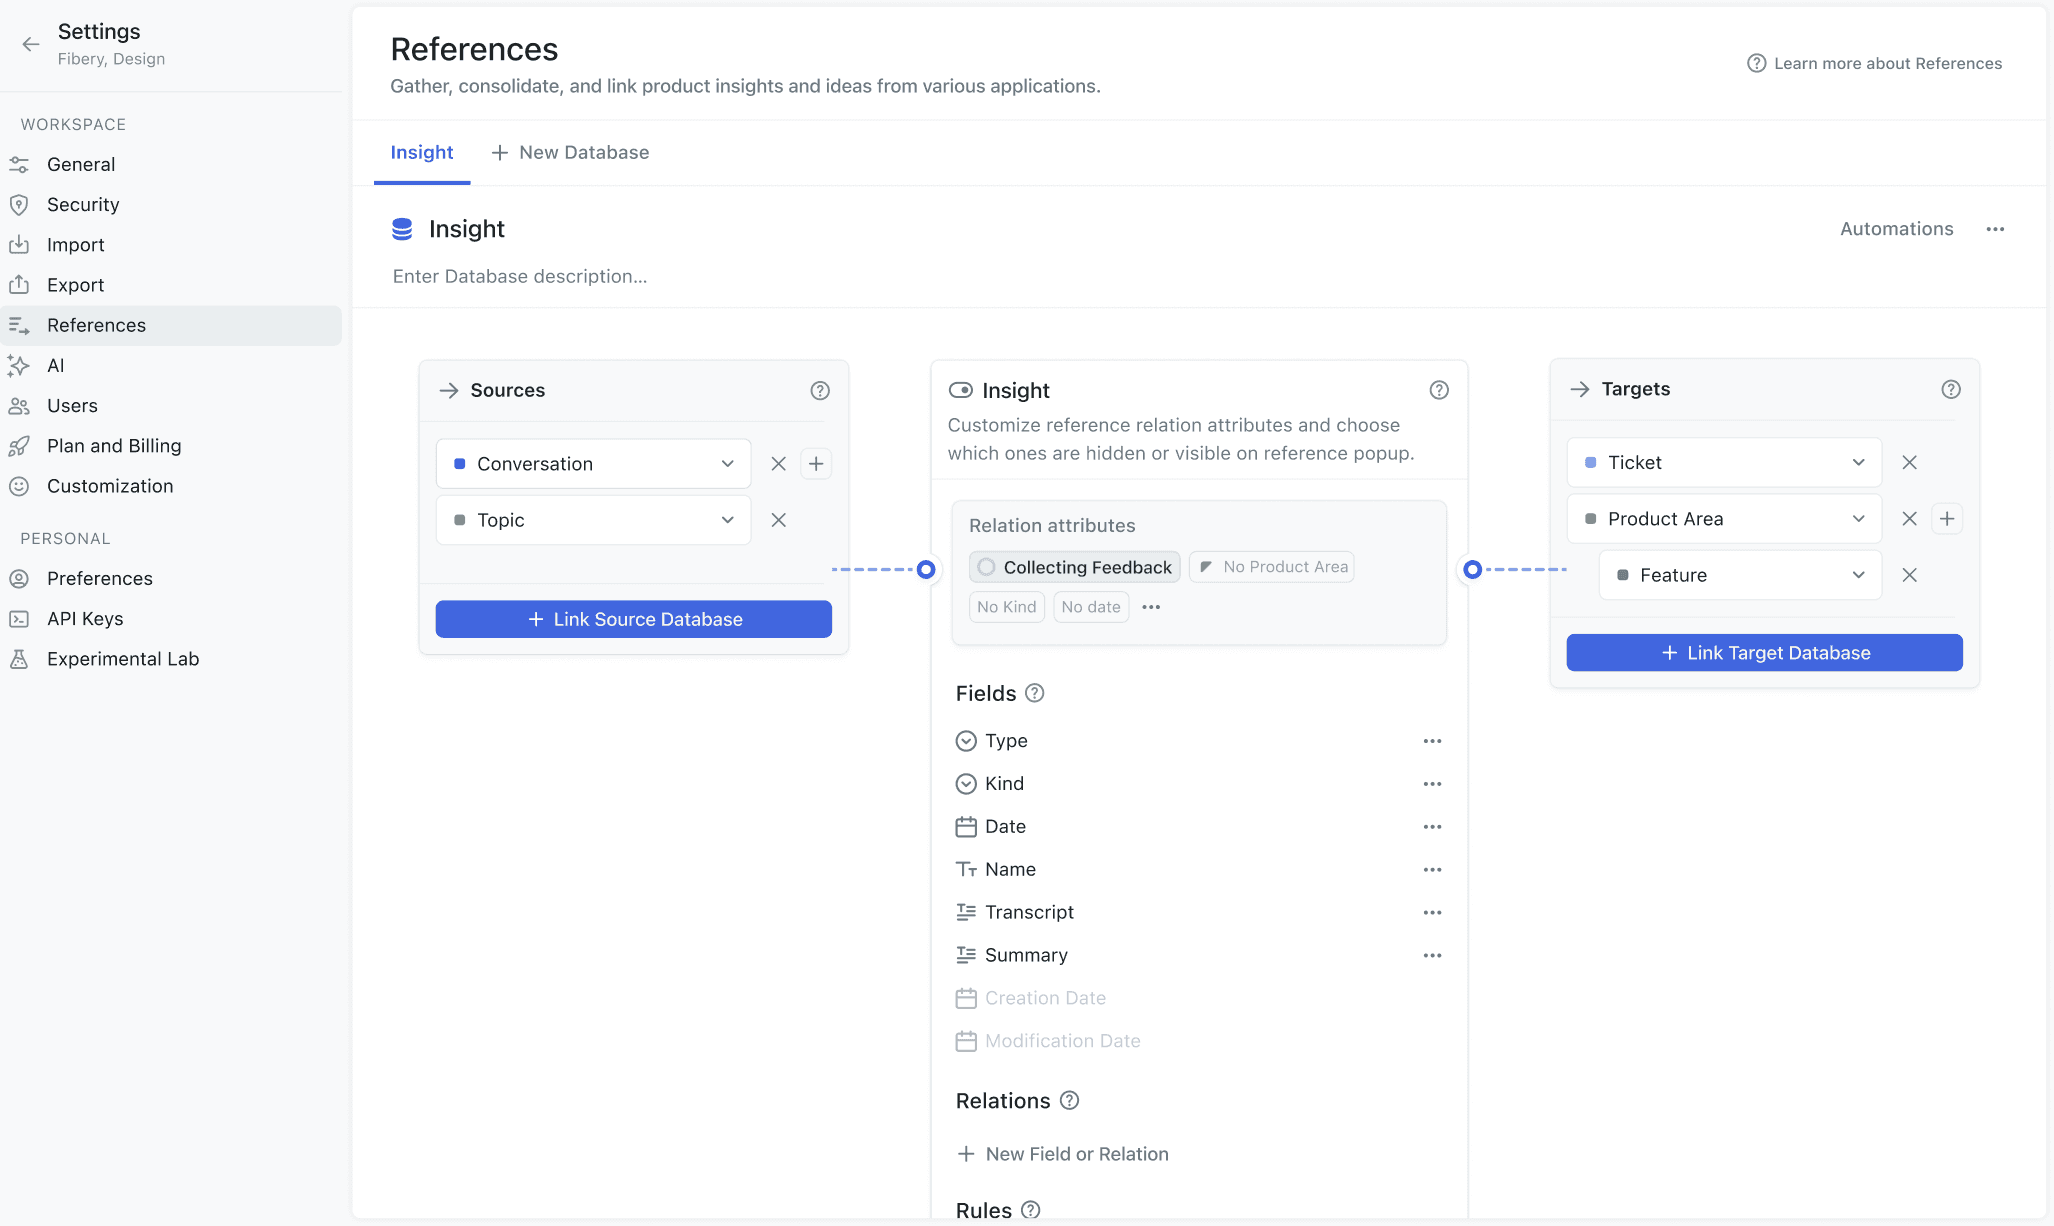Image resolution: width=2054 pixels, height=1226 pixels.
Task: Click the Collecting Feedback relation attribute chip
Action: coord(1075,567)
